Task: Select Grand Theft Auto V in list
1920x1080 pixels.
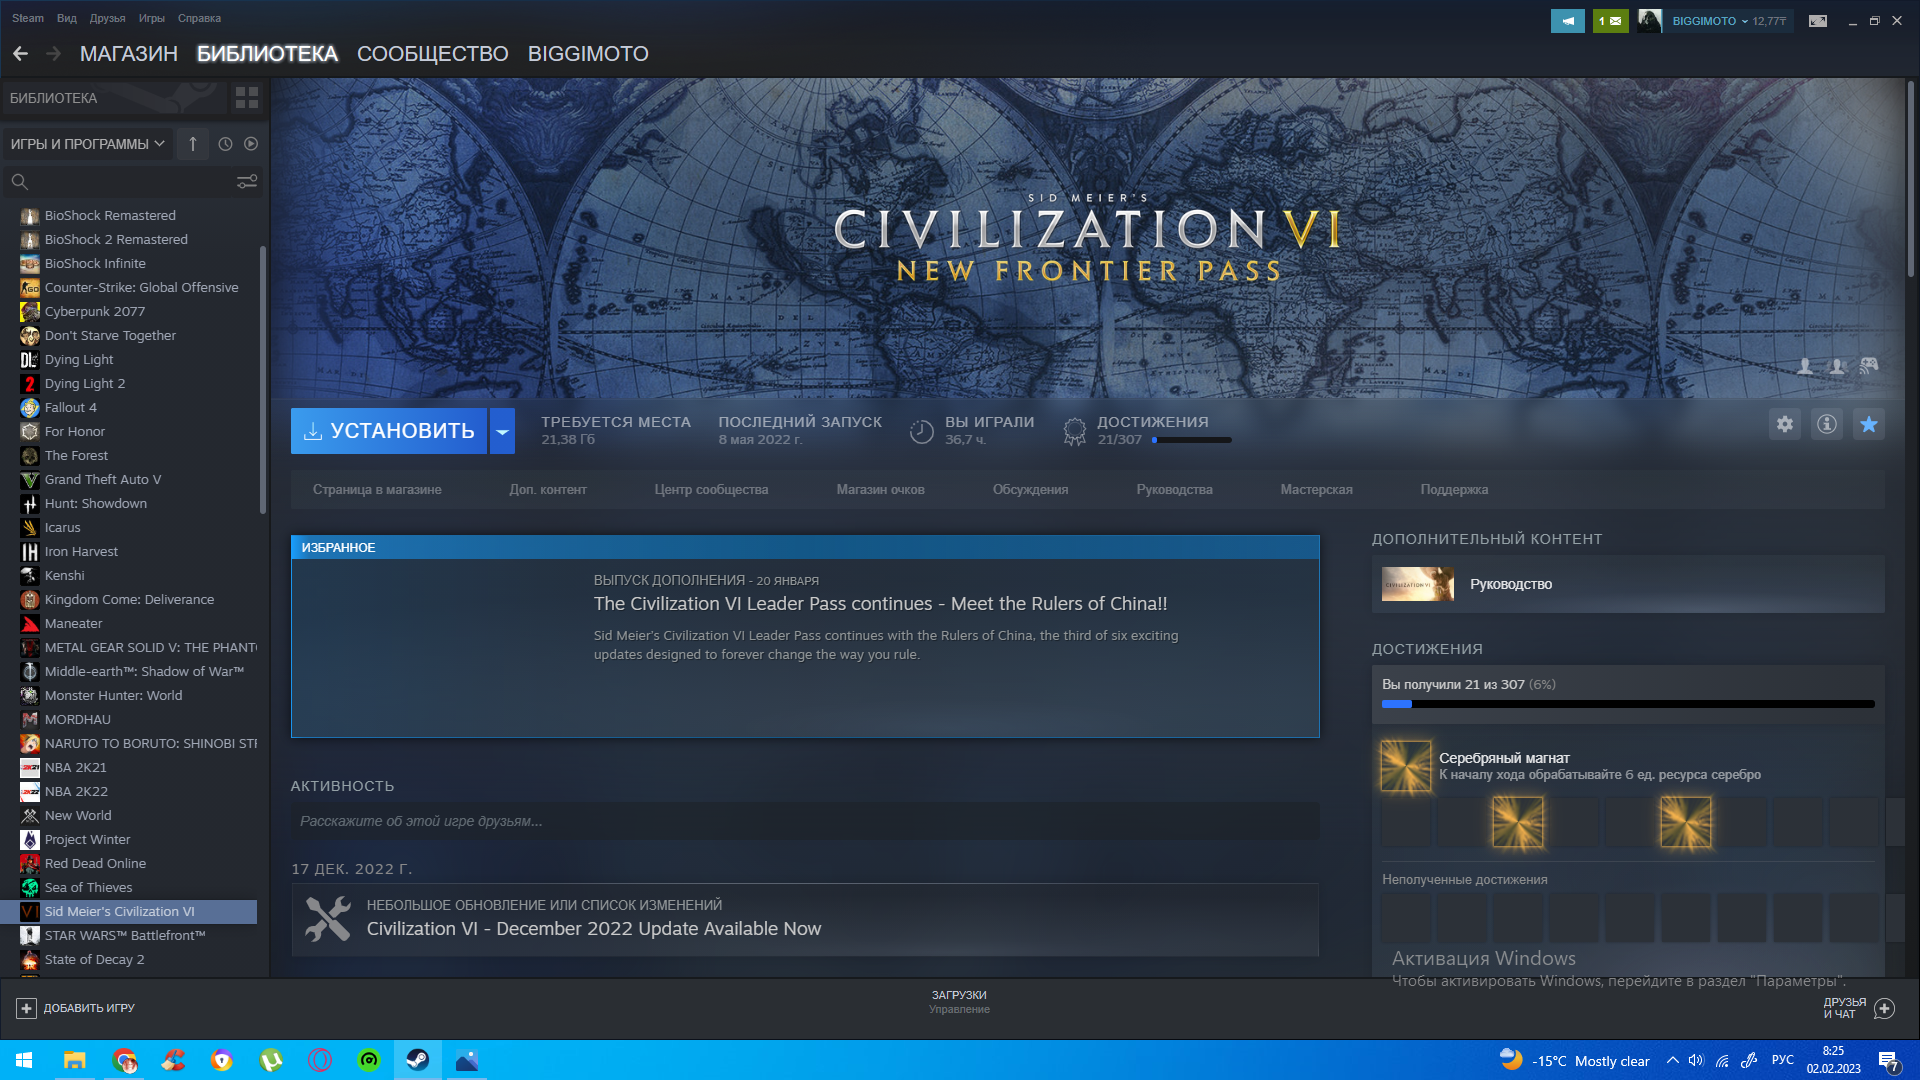Action: pos(130,480)
